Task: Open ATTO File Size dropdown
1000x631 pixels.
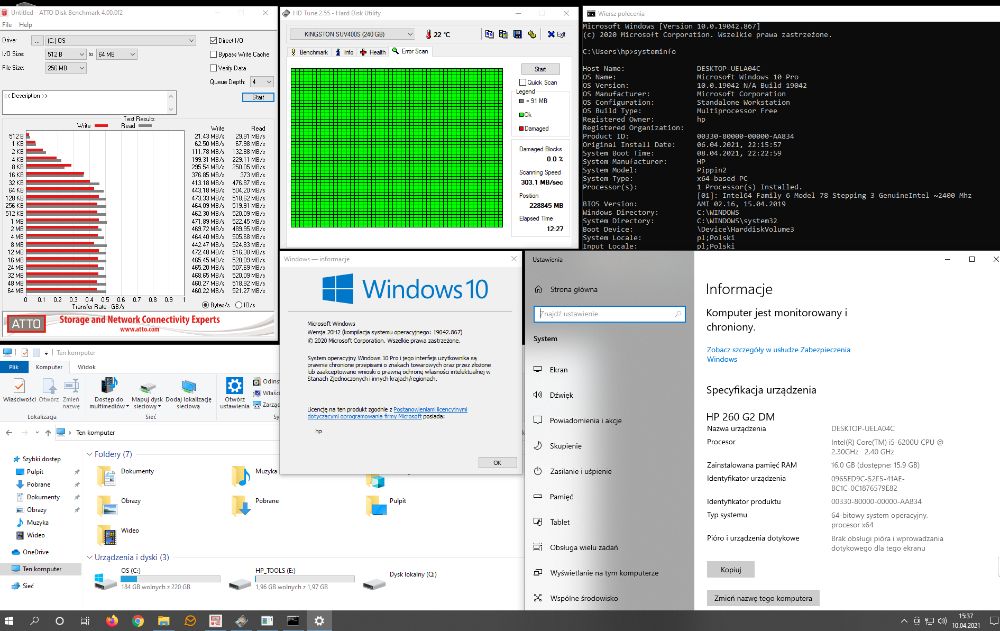Action: [x=65, y=68]
